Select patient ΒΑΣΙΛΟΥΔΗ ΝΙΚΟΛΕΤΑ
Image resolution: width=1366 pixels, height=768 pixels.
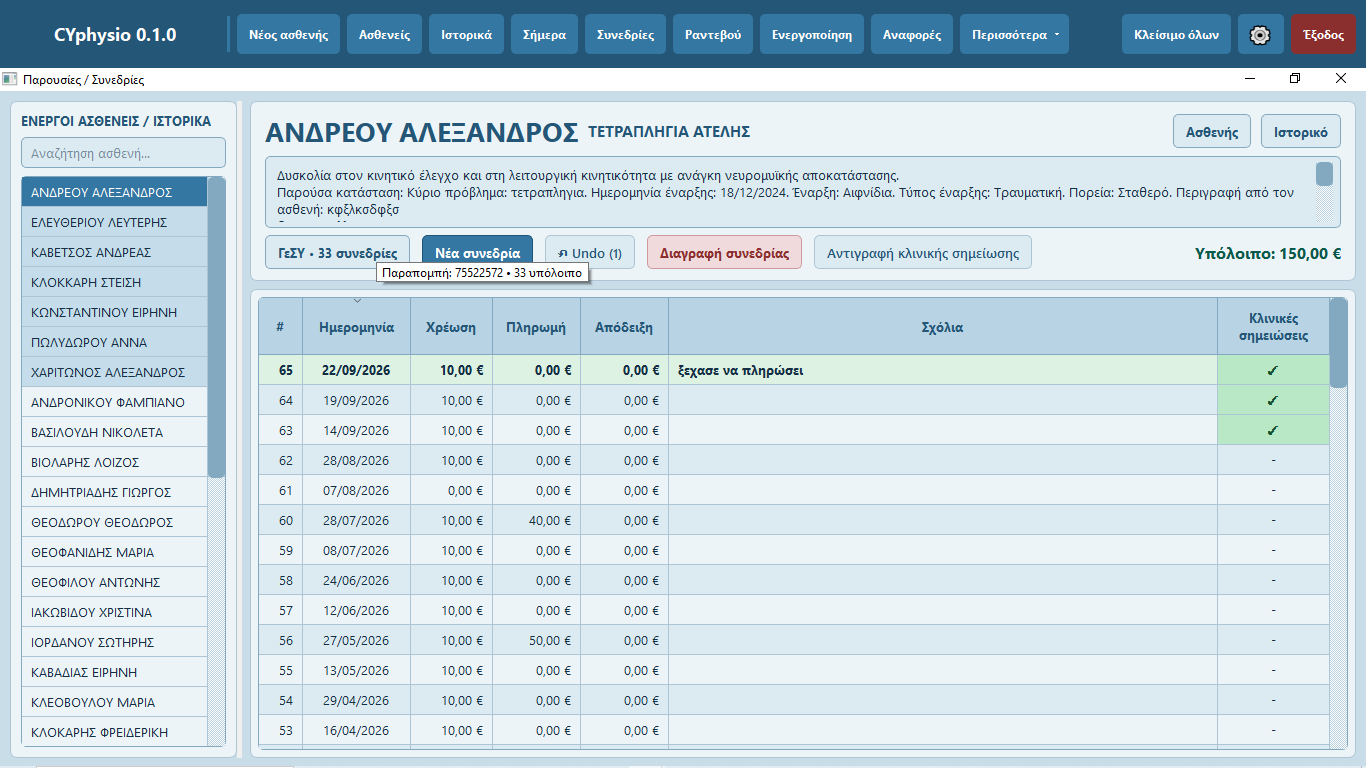(114, 432)
